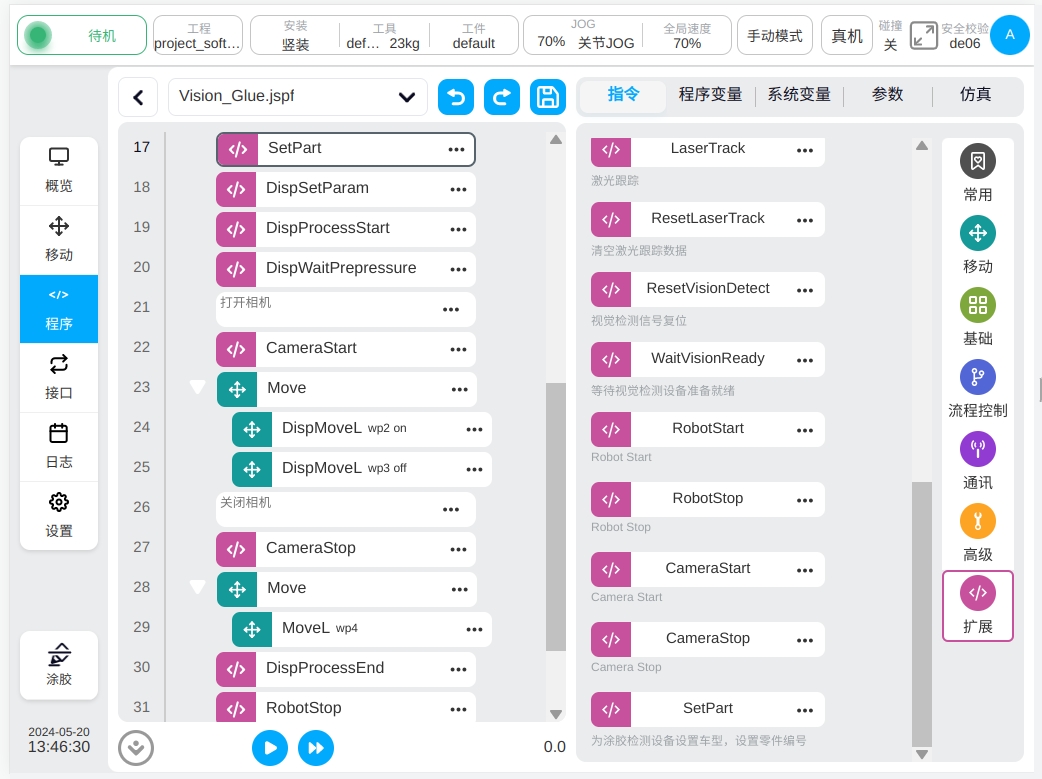Viewport: 1042px width, 779px height.
Task: Click the fullscreen expand icon
Action: (924, 36)
